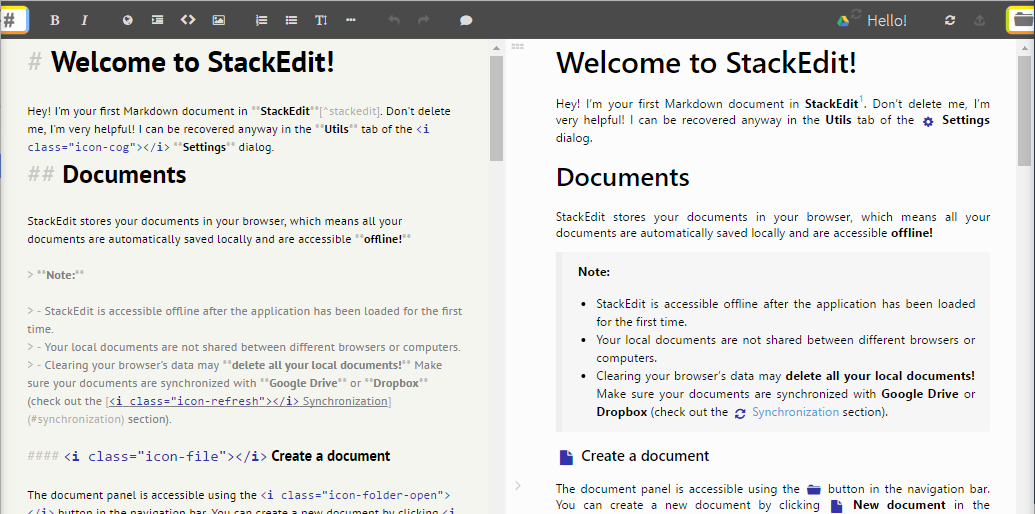Image resolution: width=1035 pixels, height=514 pixels.
Task: Insert a code sample with angle-brackets icon
Action: (188, 20)
